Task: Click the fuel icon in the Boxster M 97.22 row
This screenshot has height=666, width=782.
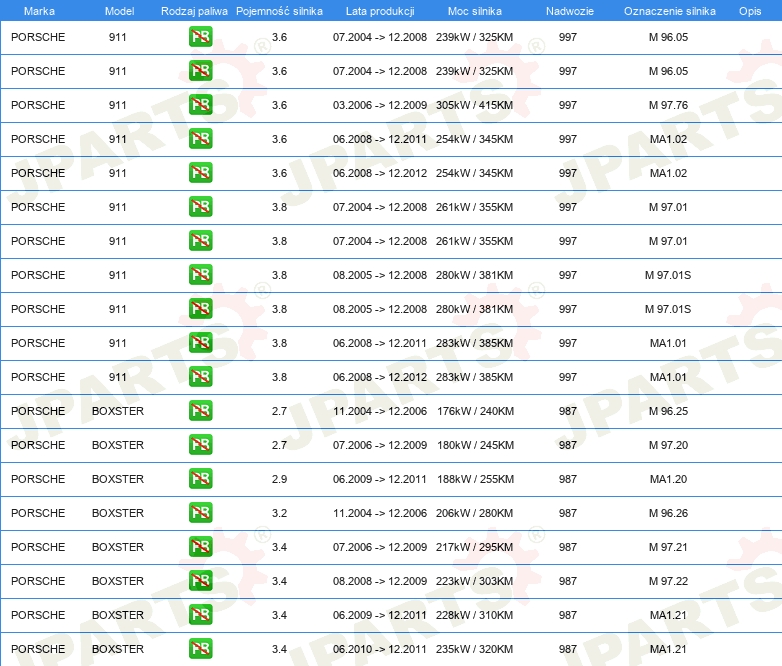Action: [200, 581]
